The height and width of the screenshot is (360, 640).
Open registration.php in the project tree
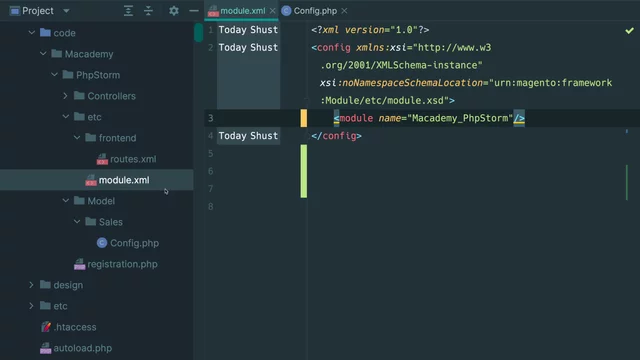tap(122, 264)
